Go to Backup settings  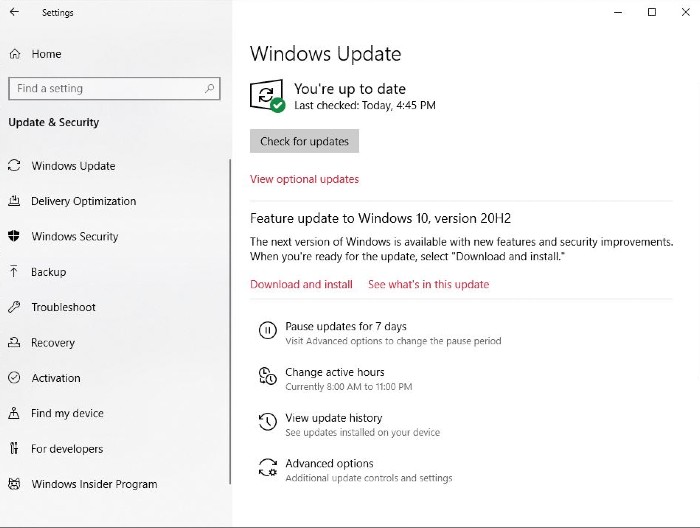coord(48,272)
